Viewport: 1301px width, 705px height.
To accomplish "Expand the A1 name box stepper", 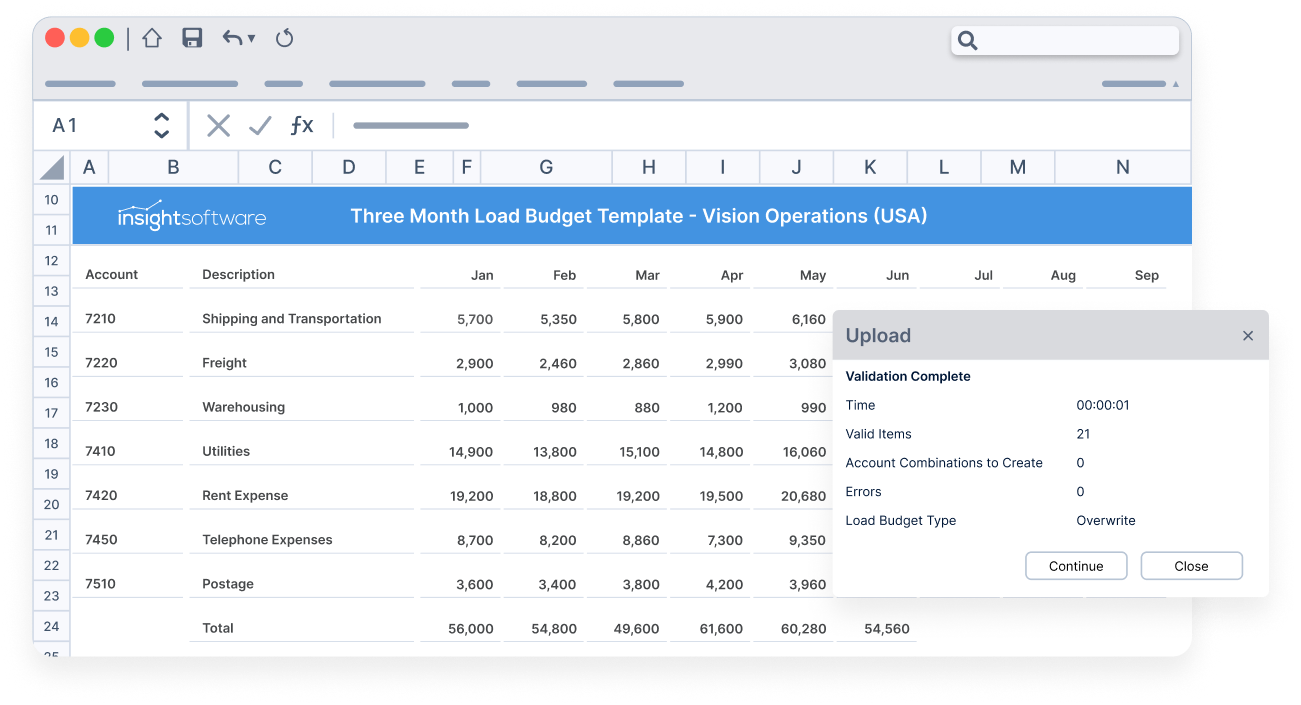I will [161, 125].
